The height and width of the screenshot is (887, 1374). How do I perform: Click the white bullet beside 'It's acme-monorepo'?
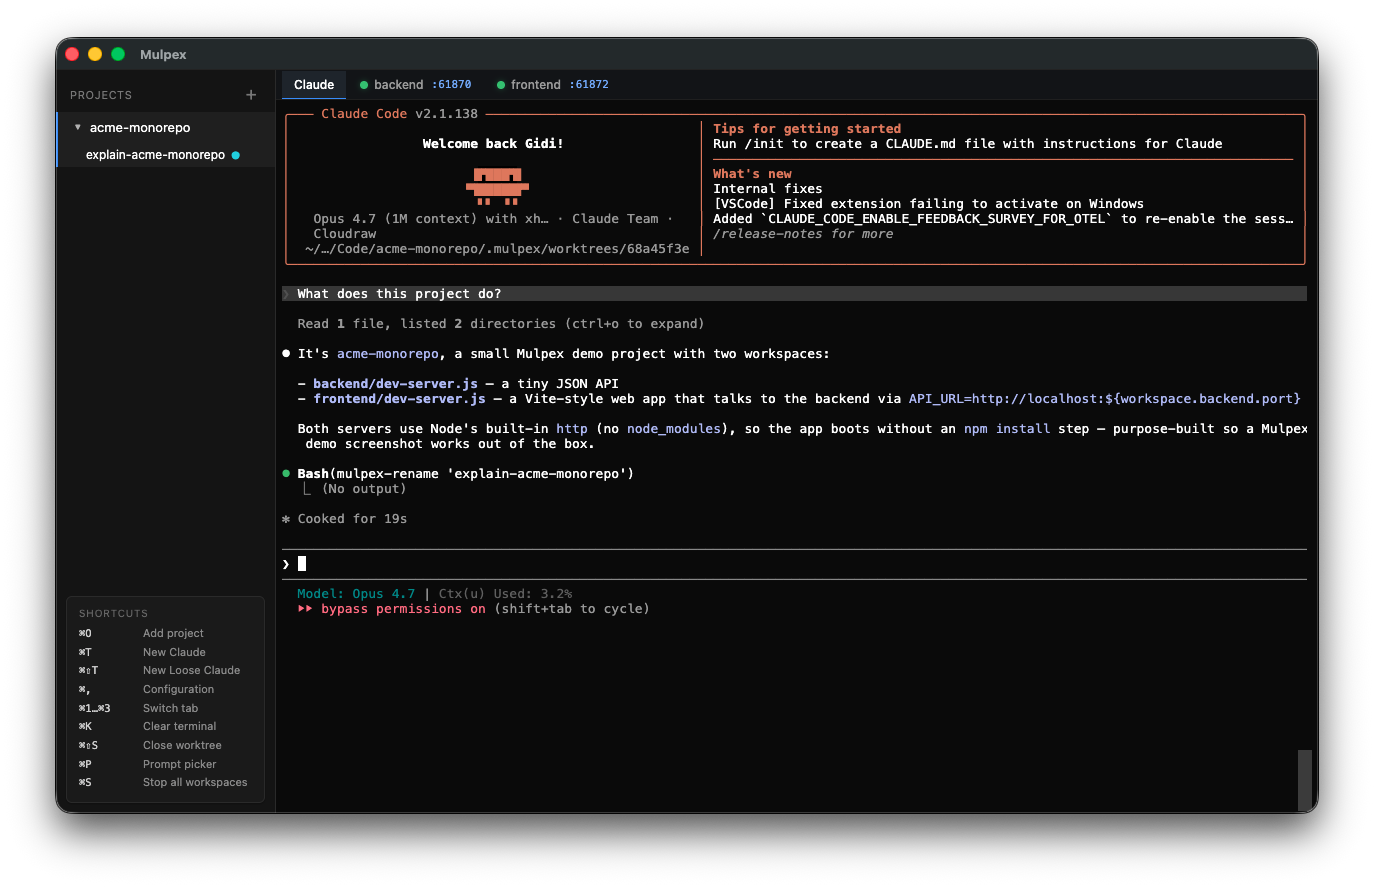(x=286, y=354)
